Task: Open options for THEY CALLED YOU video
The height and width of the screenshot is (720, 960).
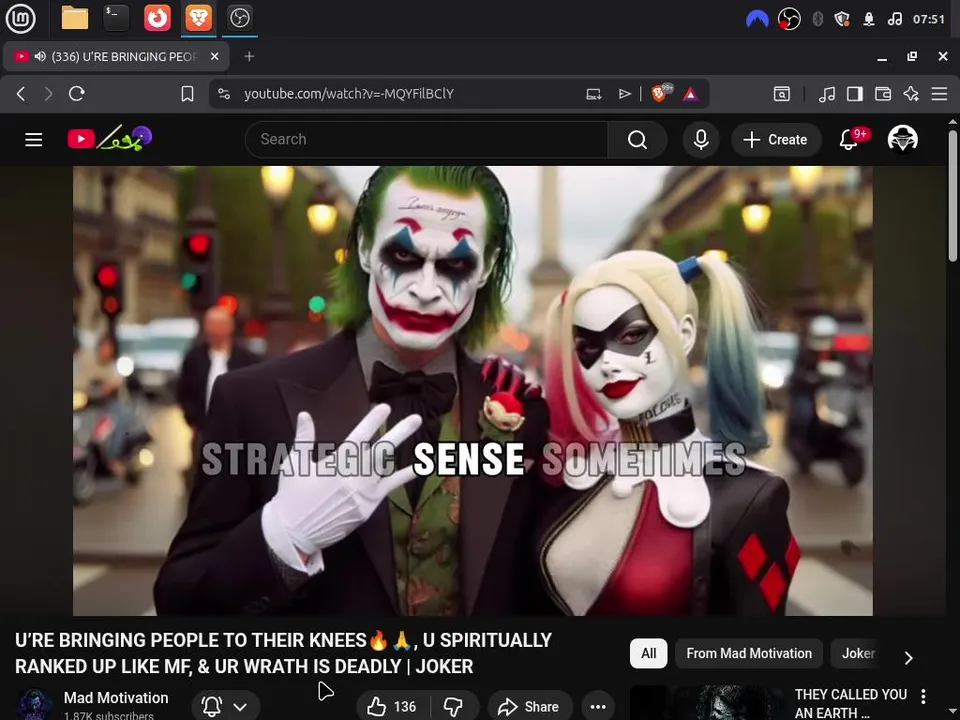Action: [923, 696]
